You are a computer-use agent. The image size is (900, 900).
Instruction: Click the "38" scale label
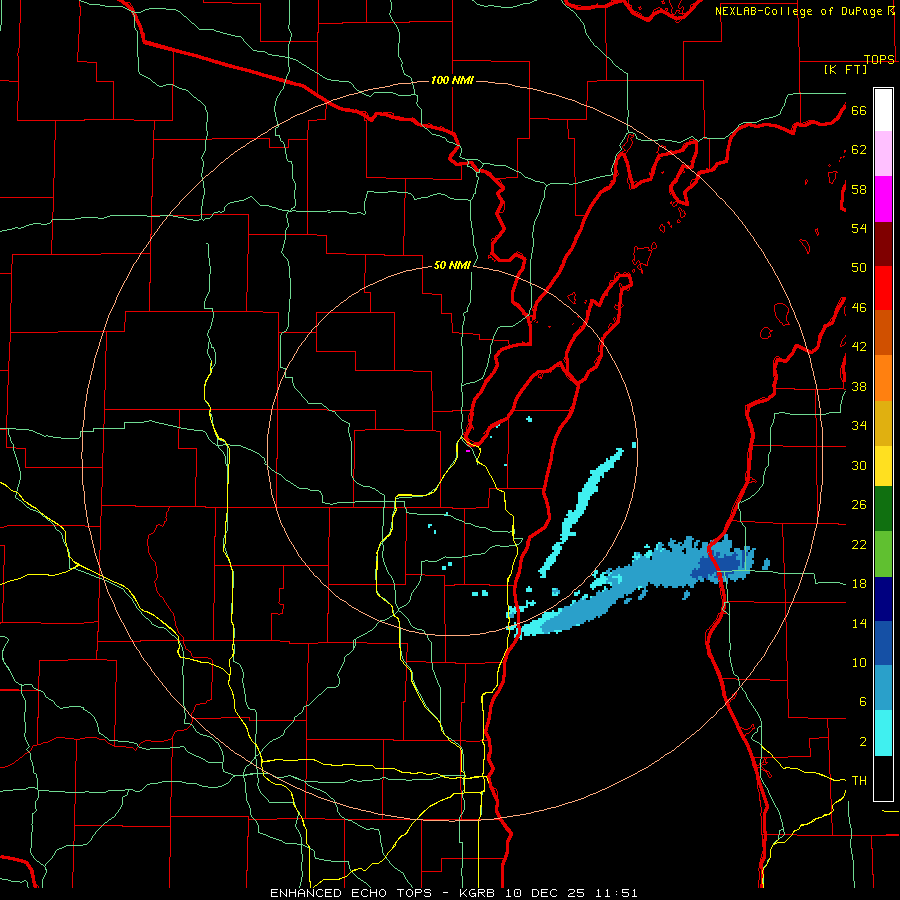(859, 386)
